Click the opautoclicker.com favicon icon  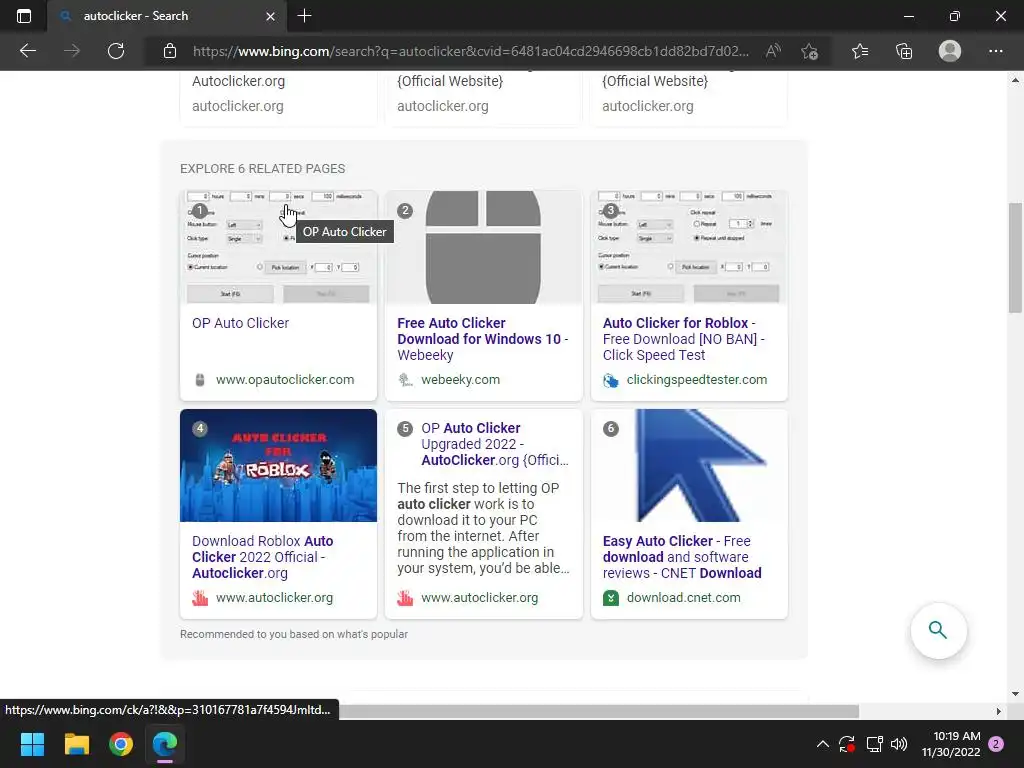coord(200,380)
